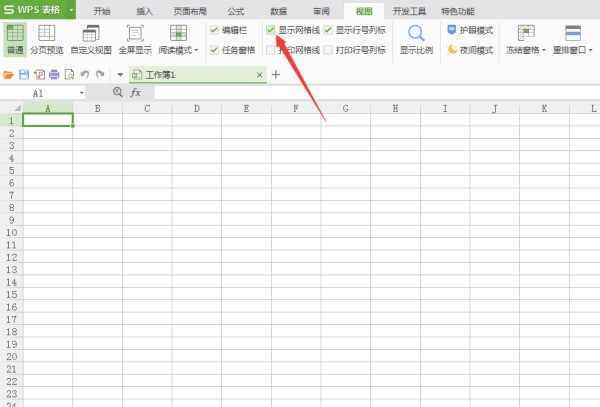This screenshot has height=407, width=600.
Task: Switch to the 插入 (Insert) tab
Action: click(x=145, y=11)
